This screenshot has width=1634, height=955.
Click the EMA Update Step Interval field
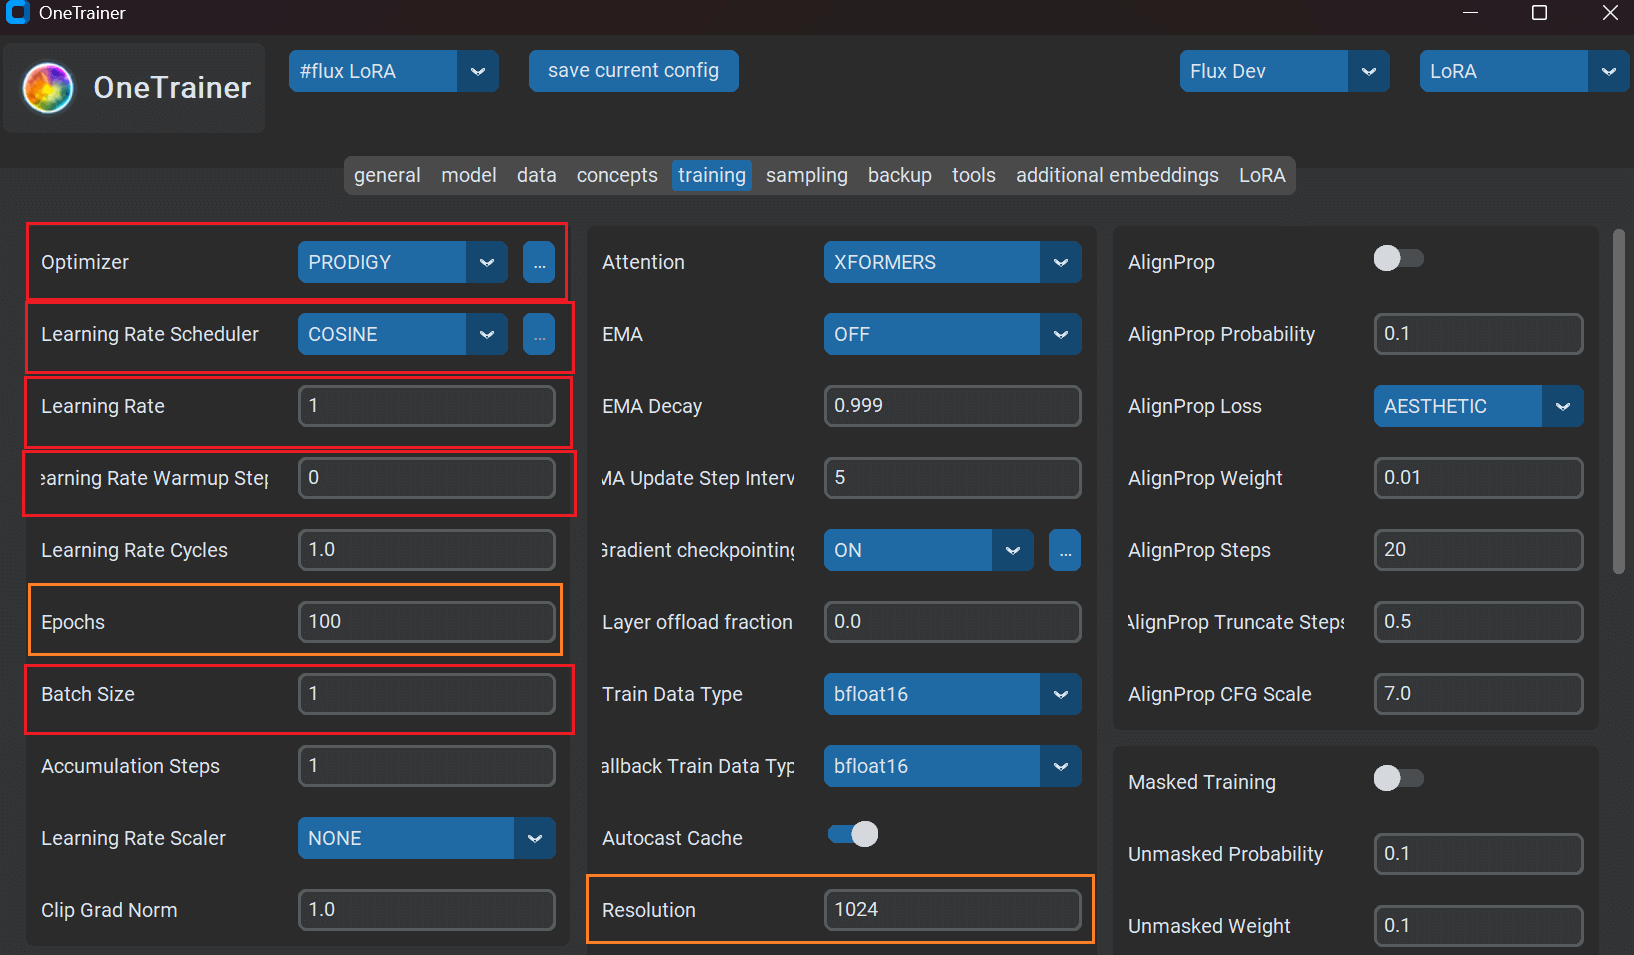click(953, 478)
